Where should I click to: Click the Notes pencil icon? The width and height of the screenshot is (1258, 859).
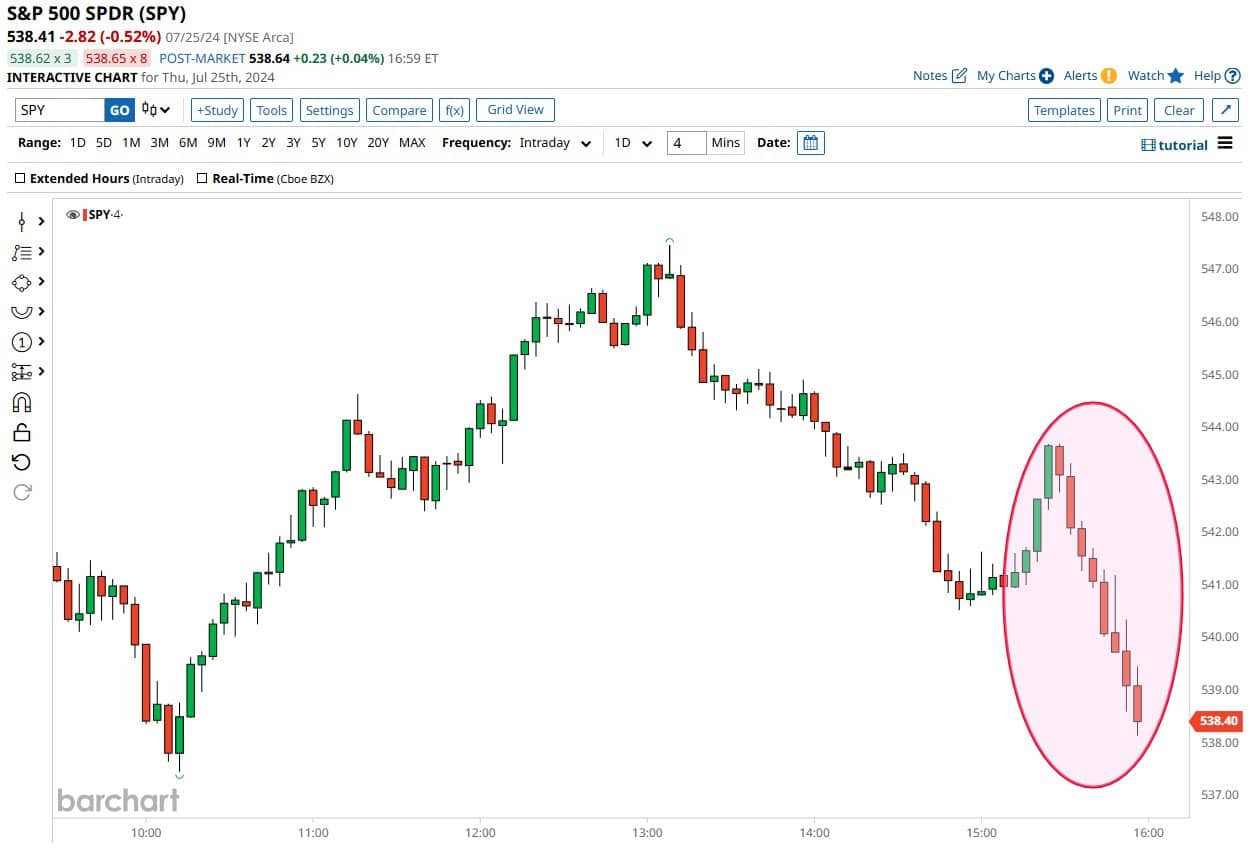point(959,76)
